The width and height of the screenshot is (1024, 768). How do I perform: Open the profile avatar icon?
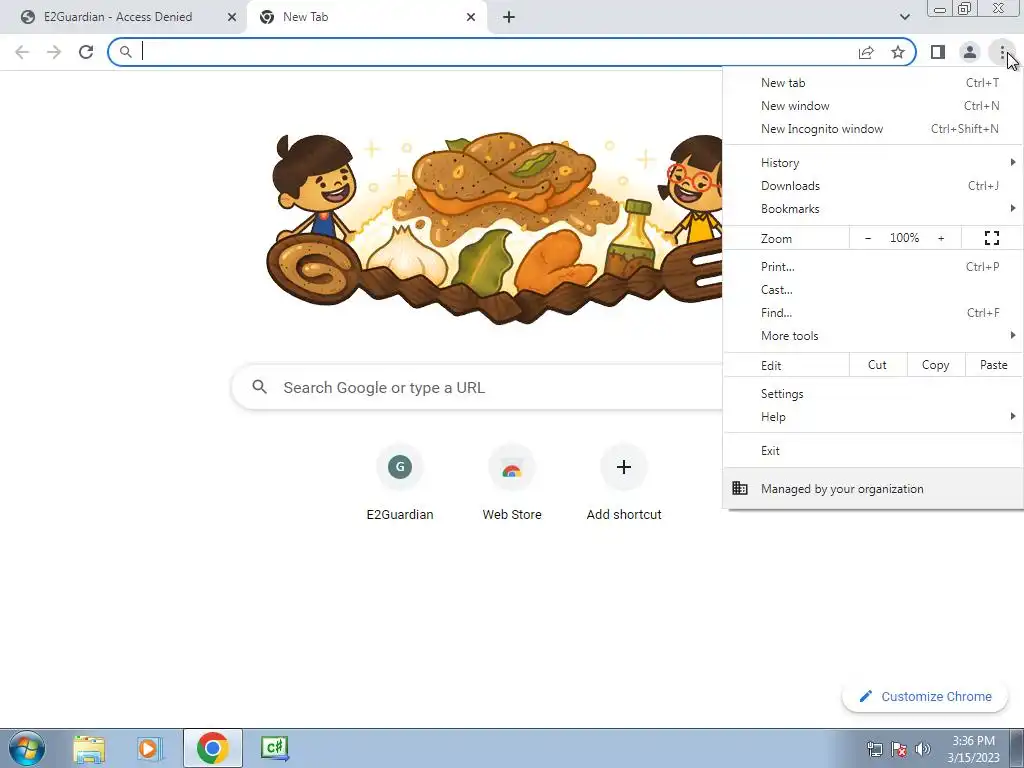tap(970, 52)
